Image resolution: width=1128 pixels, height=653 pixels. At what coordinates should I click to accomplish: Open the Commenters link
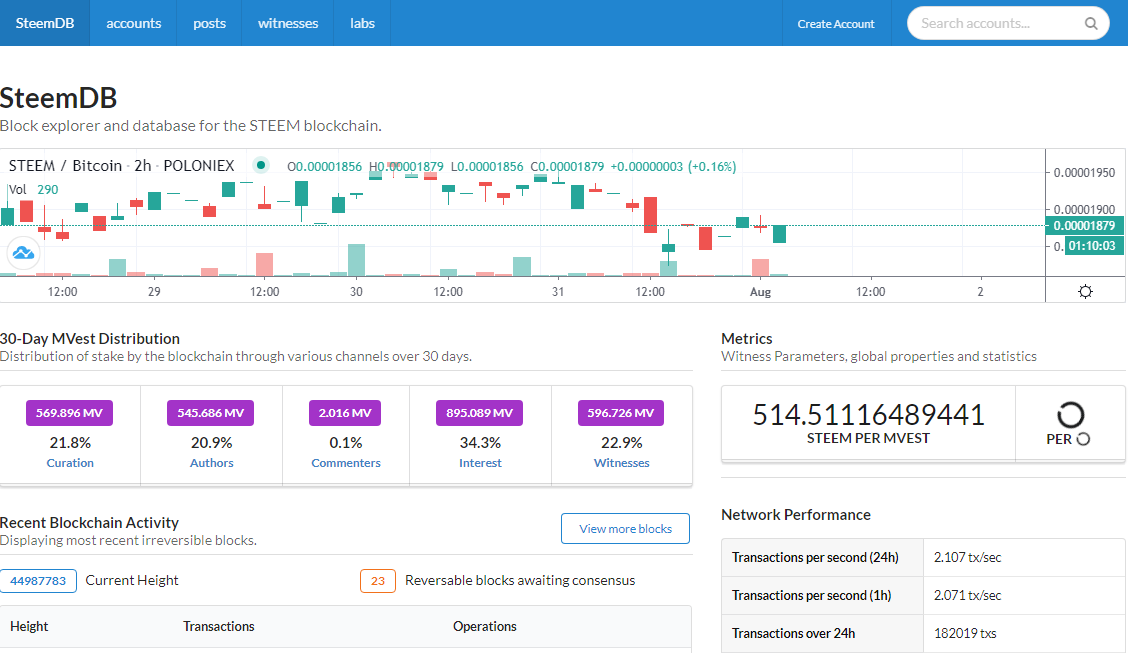[346, 463]
